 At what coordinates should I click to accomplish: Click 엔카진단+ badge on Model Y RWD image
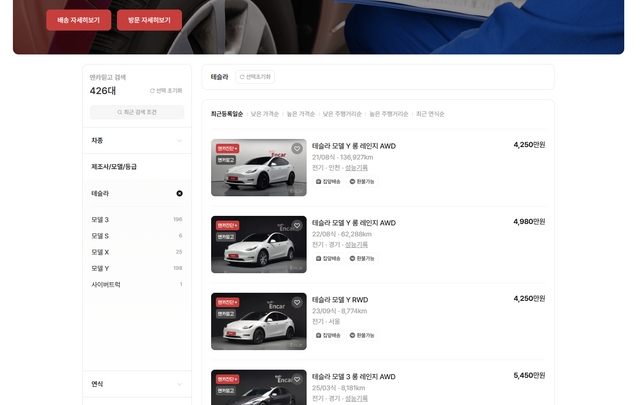[x=227, y=303]
